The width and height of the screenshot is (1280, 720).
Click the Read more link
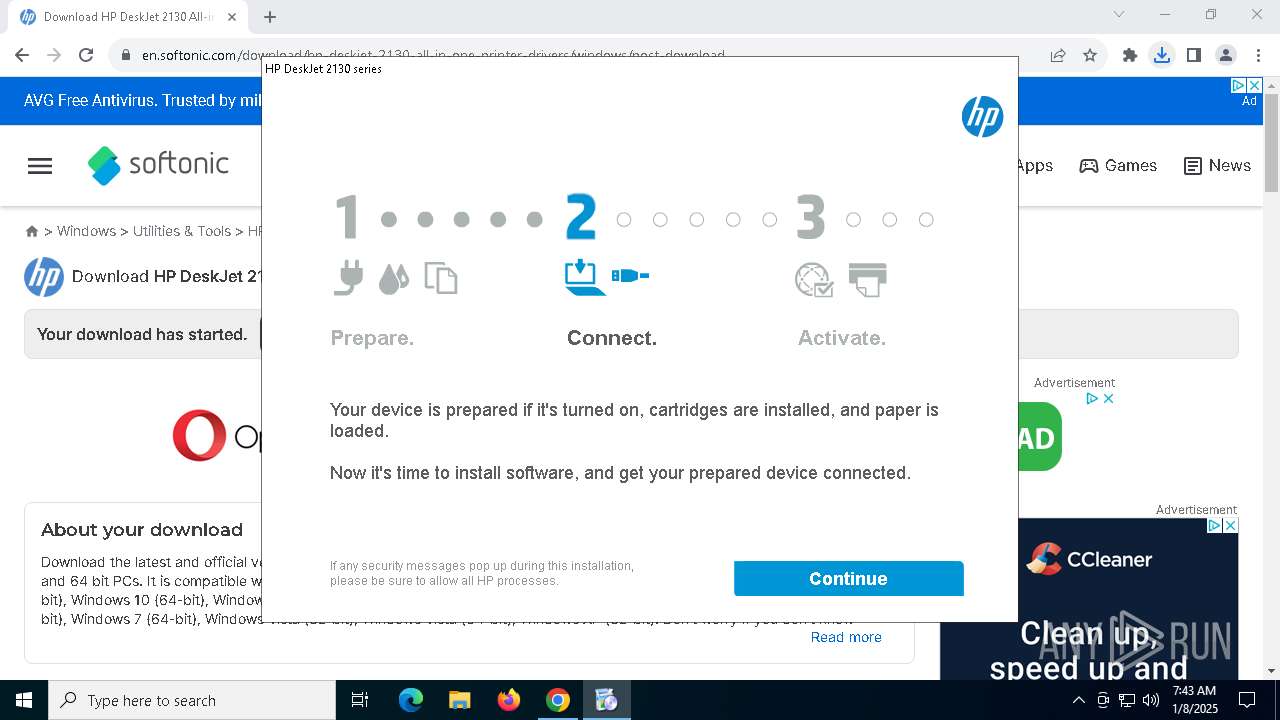(x=846, y=637)
